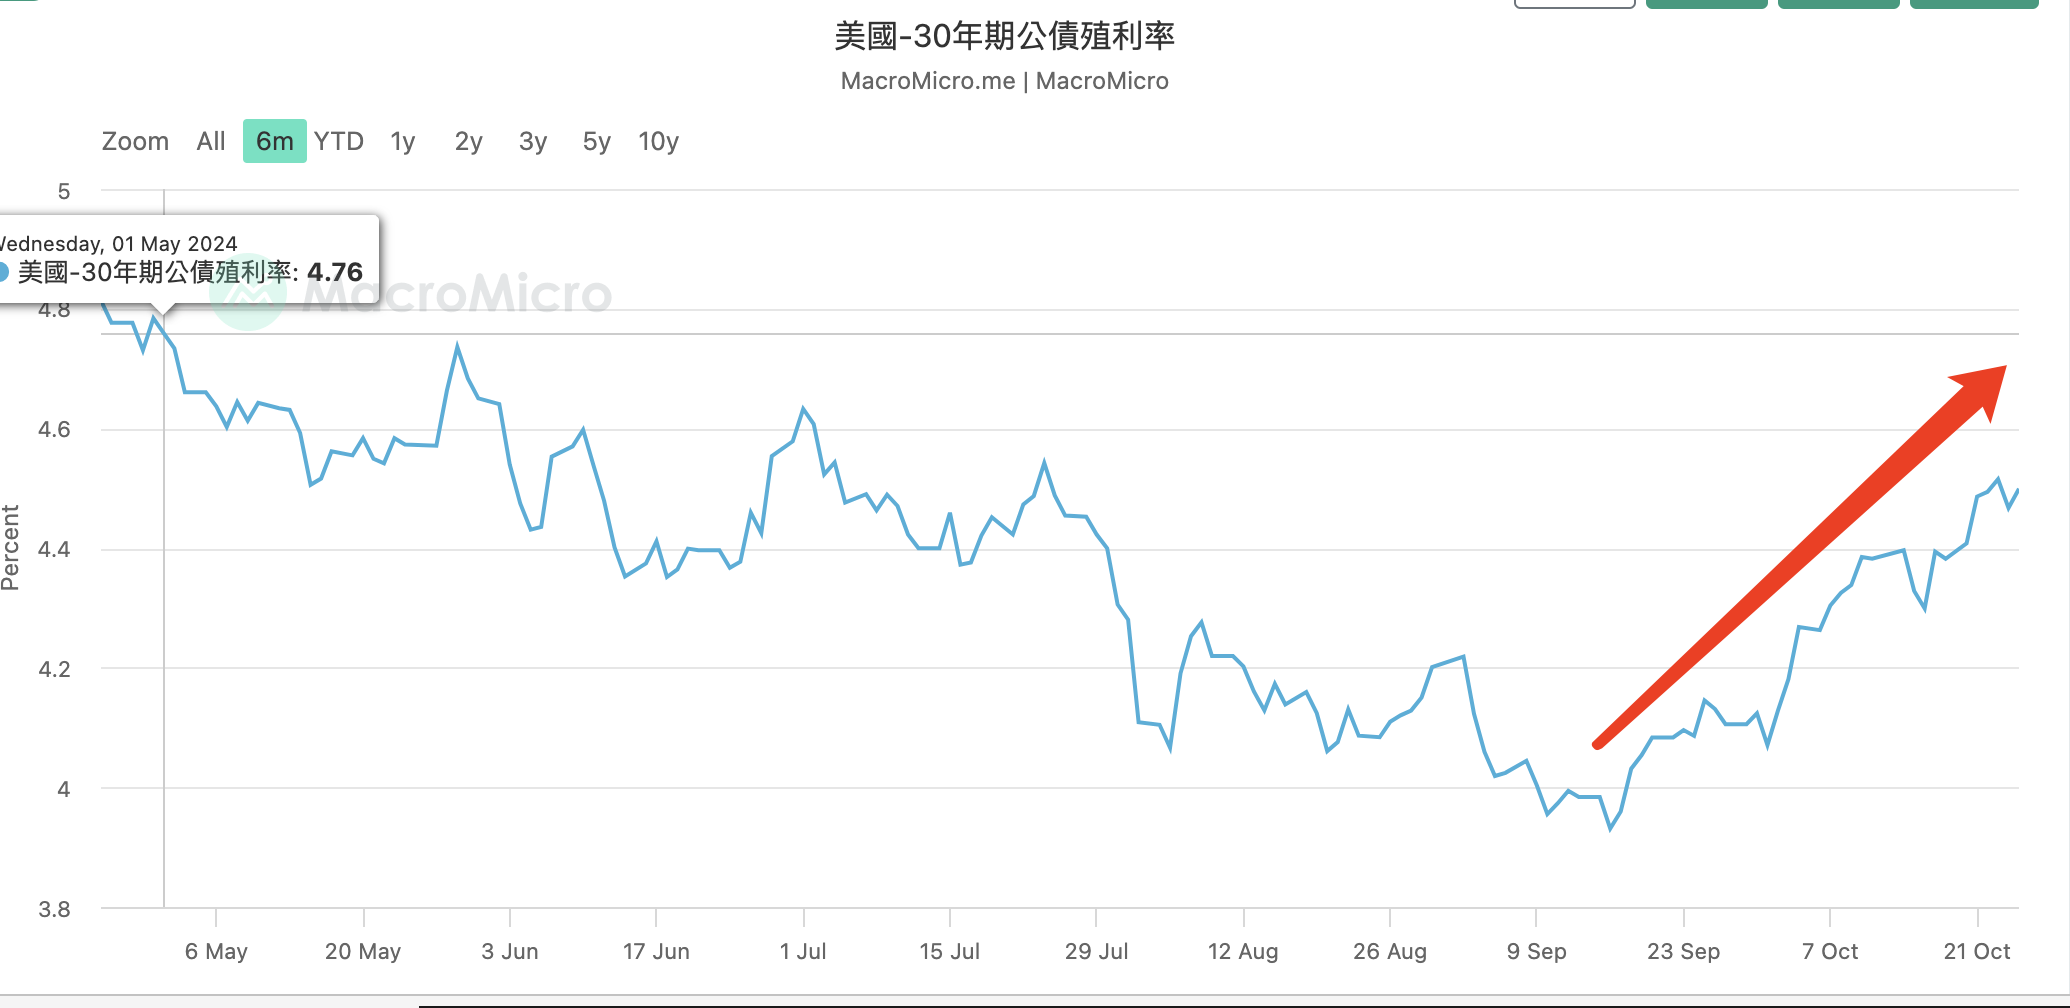Screen dimensions: 2070x1008
Task: Enable the YTD view
Action: pyautogui.click(x=339, y=141)
